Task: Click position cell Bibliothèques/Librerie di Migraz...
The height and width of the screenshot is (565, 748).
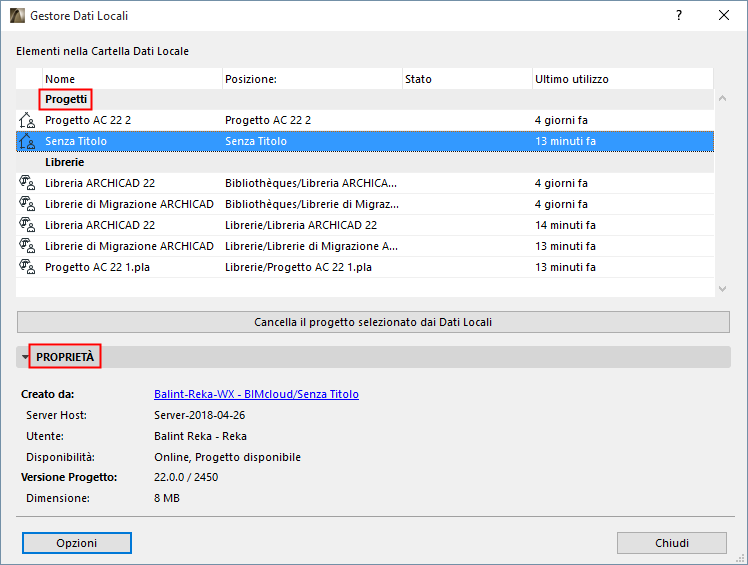Action: click(x=312, y=204)
